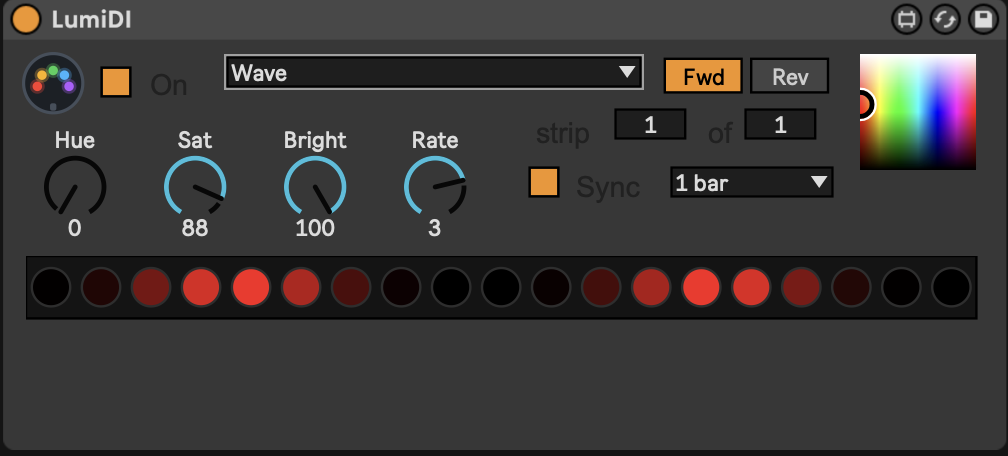
Task: Select the Rev direction button
Action: tap(789, 77)
